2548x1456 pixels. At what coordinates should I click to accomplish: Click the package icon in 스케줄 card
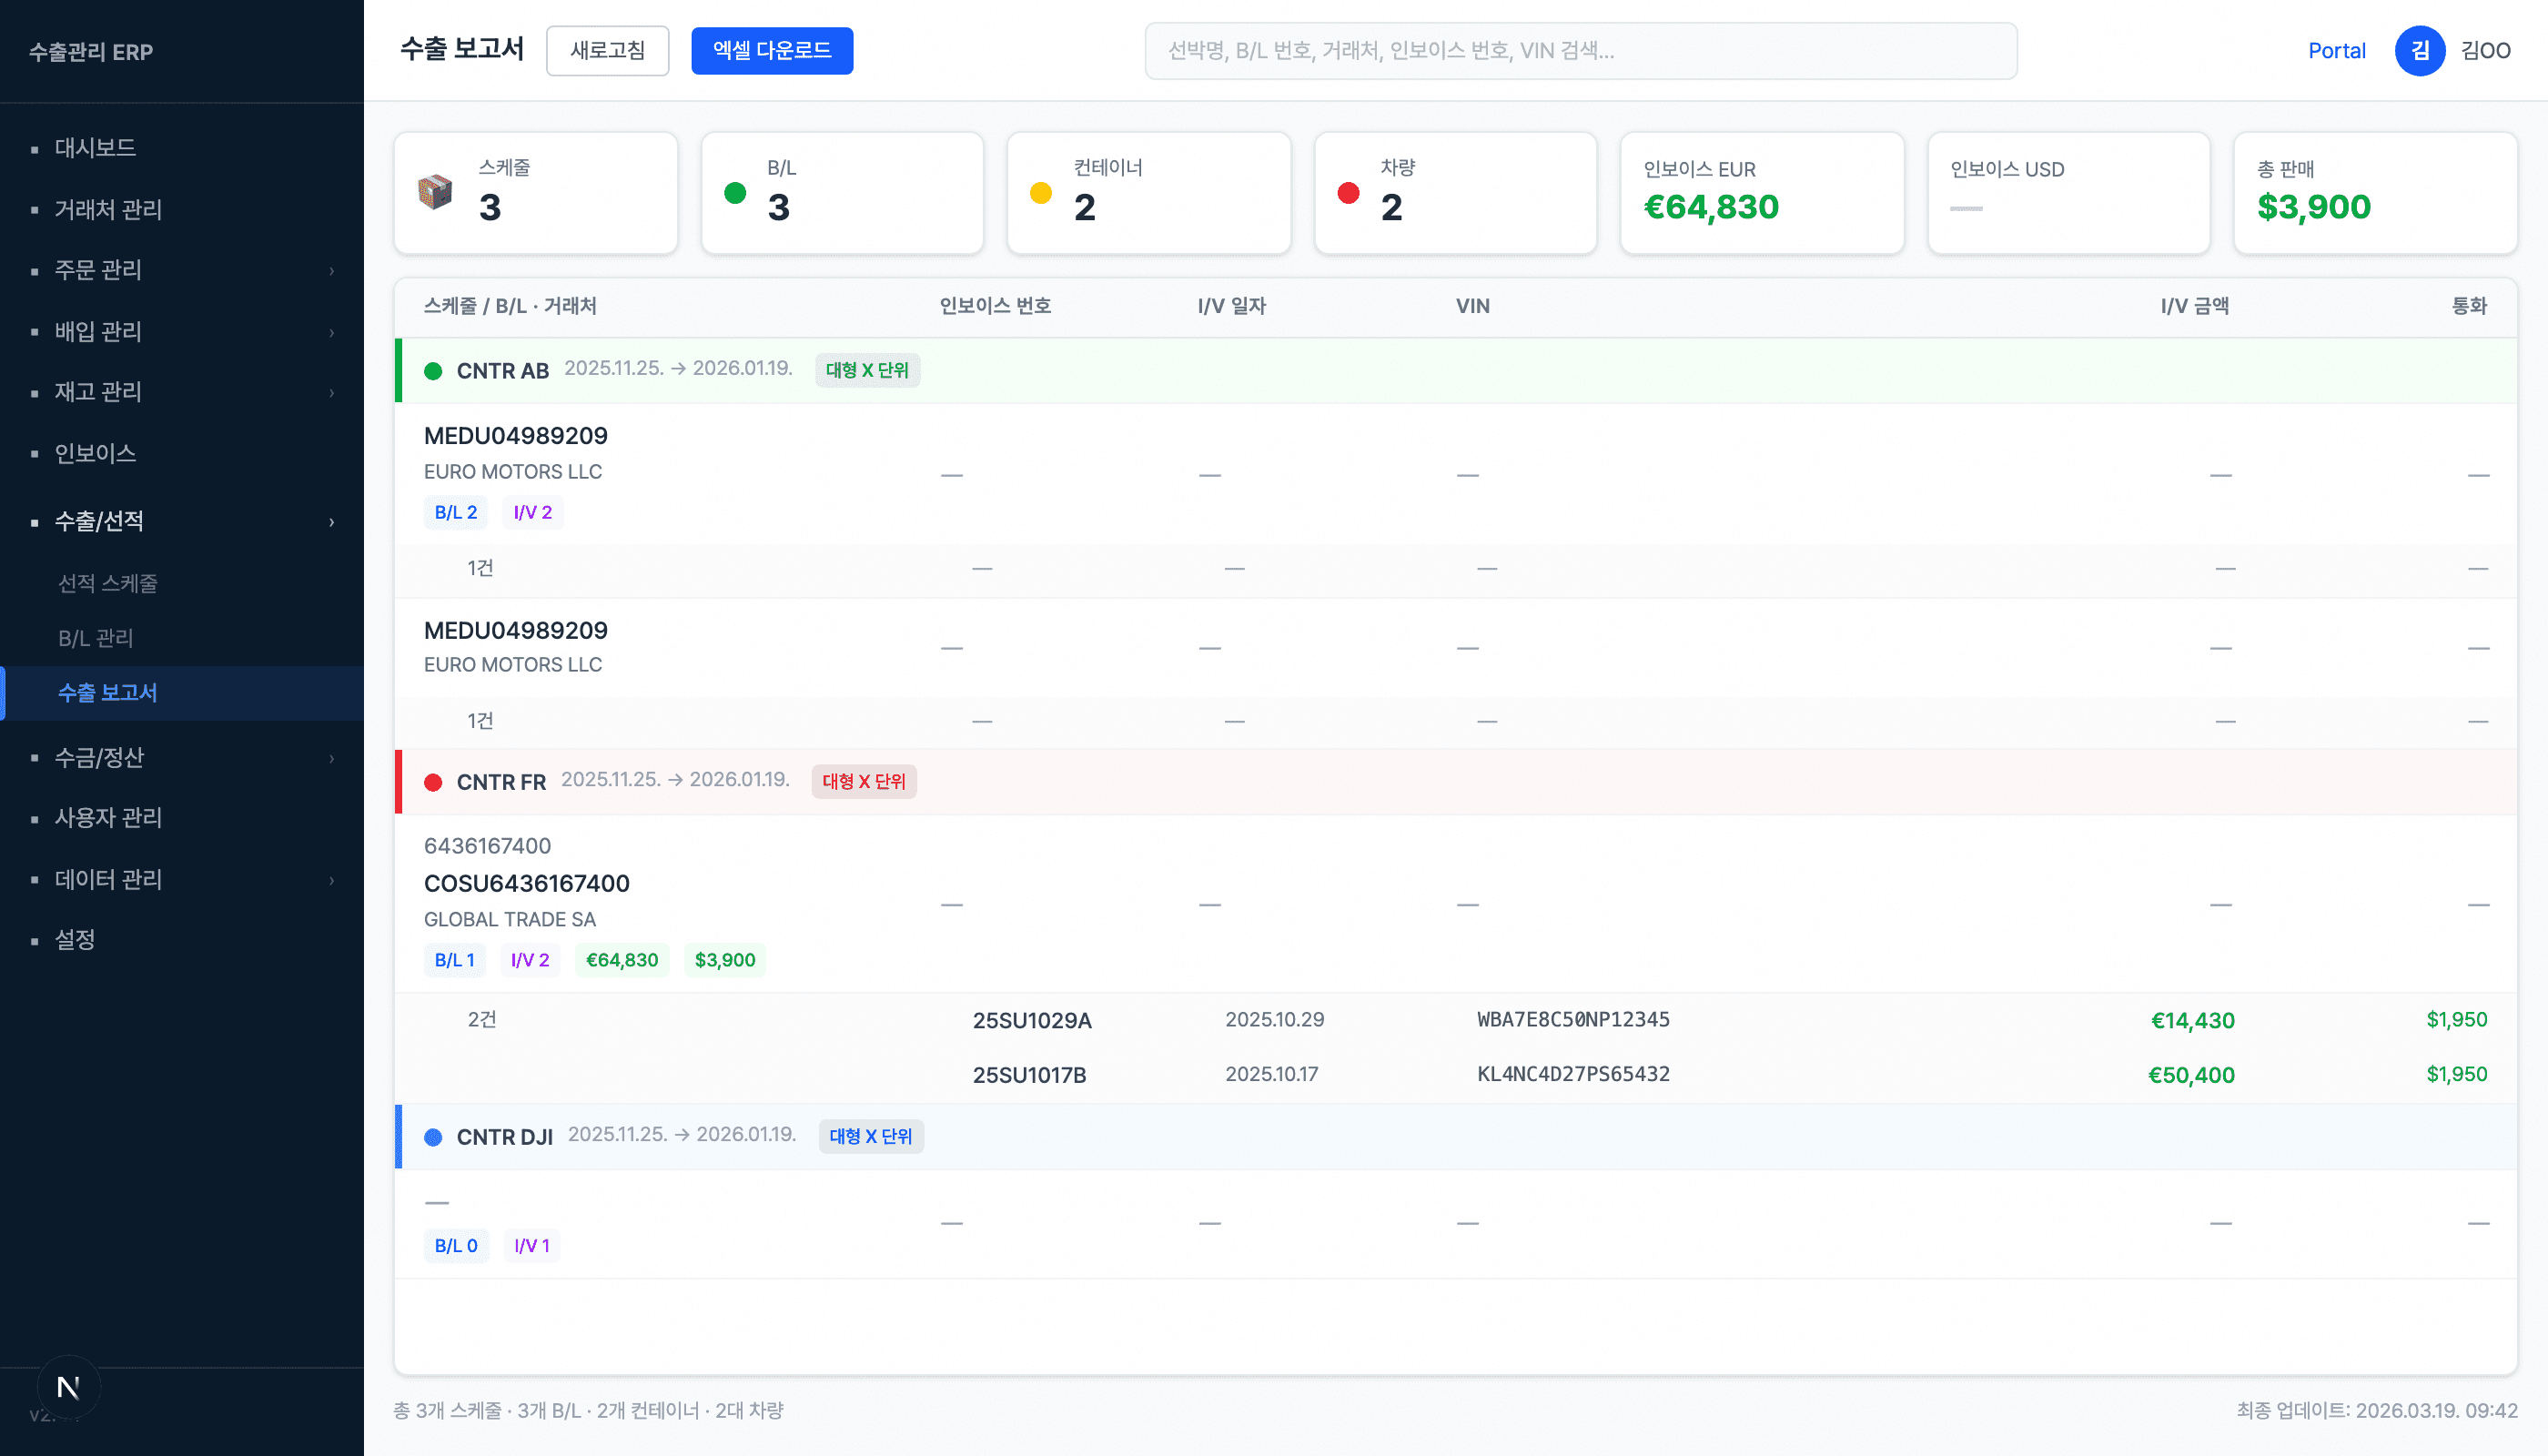coord(435,192)
